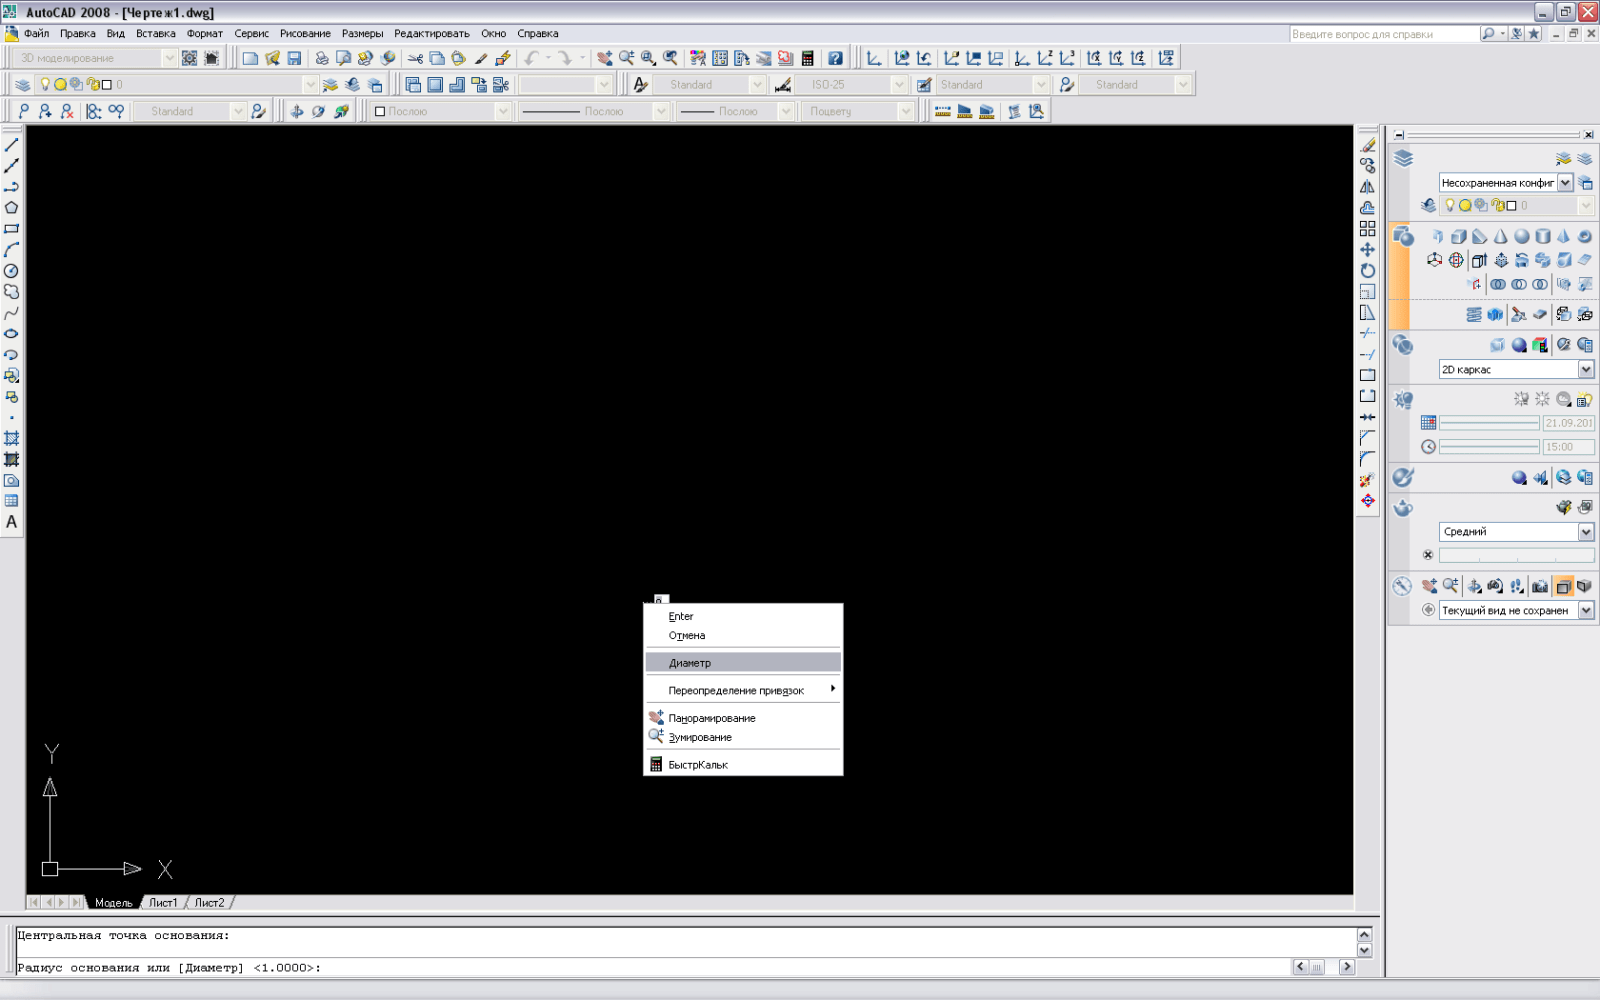Toggle layer on/off lightbulb in layer toolbar

tap(45, 85)
